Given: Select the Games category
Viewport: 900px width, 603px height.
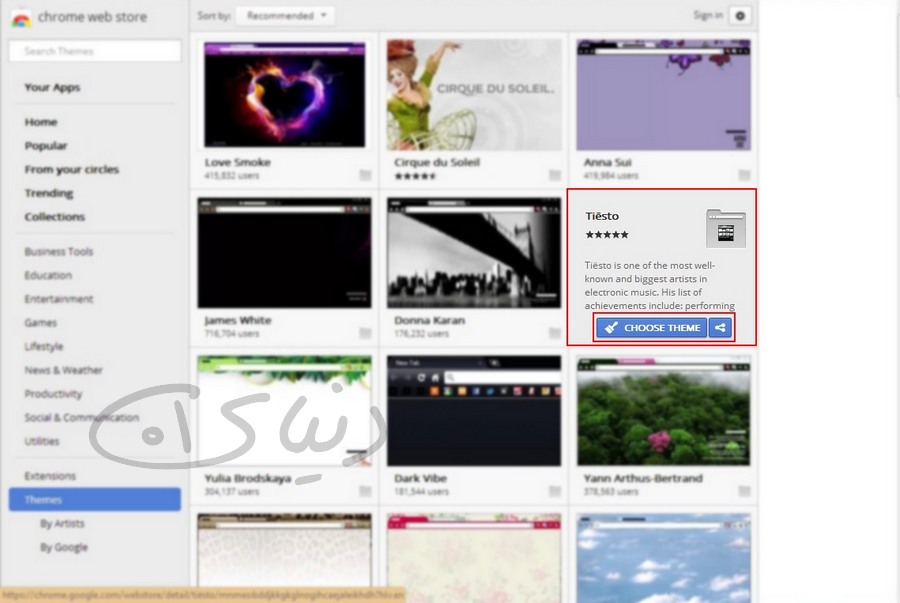Looking at the screenshot, I should (x=41, y=322).
